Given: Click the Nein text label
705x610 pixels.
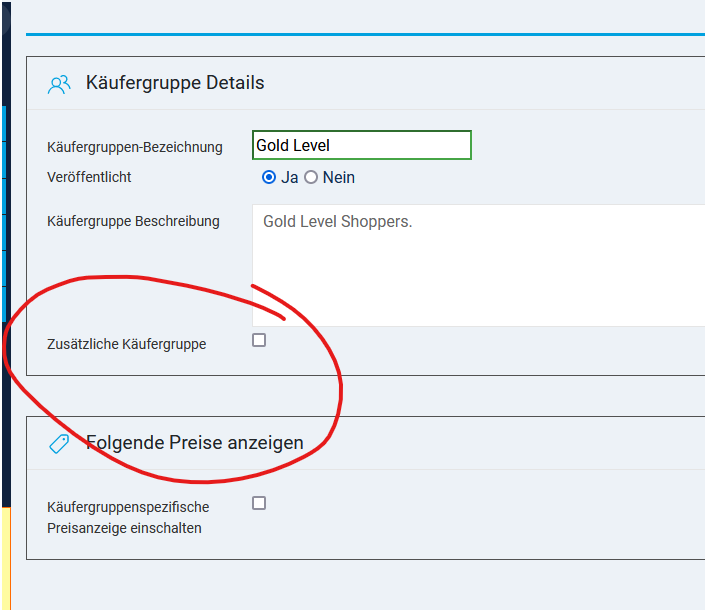Looking at the screenshot, I should tap(338, 177).
